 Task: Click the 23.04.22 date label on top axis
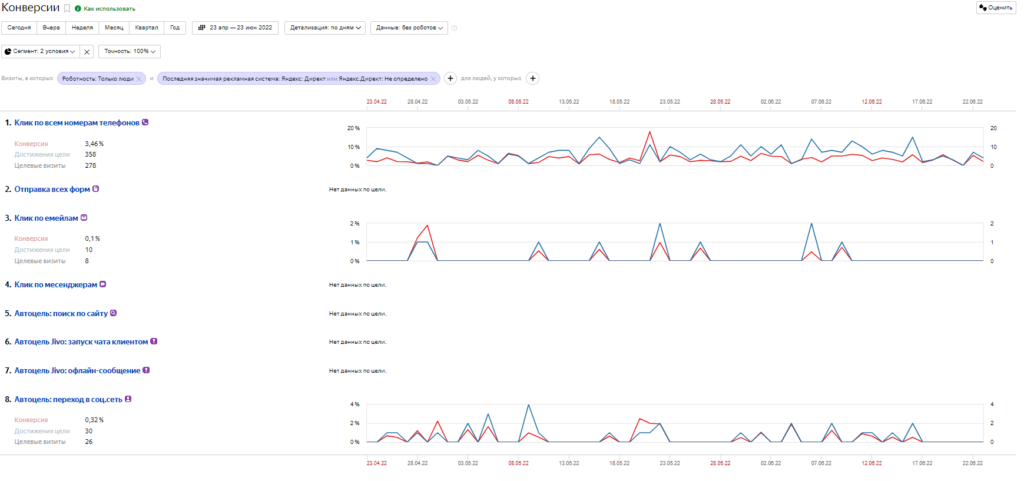pos(377,102)
